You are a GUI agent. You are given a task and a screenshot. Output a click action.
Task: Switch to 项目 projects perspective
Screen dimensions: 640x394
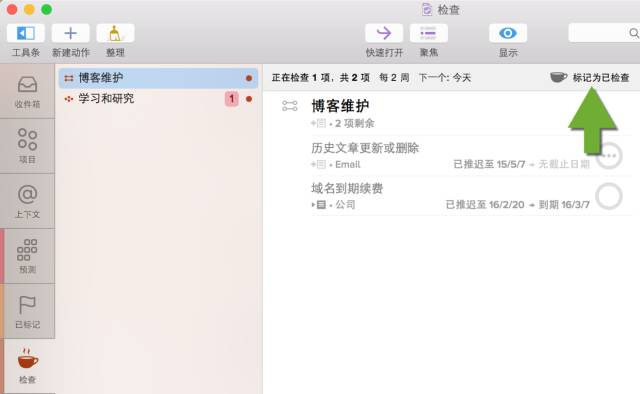pos(27,146)
